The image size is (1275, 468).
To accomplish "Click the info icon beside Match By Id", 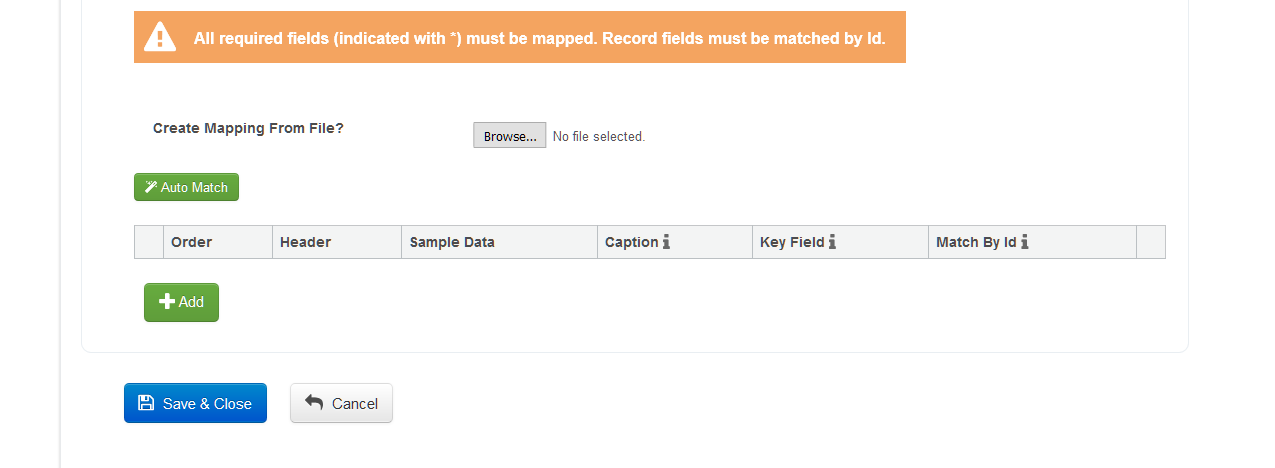I will (1025, 242).
